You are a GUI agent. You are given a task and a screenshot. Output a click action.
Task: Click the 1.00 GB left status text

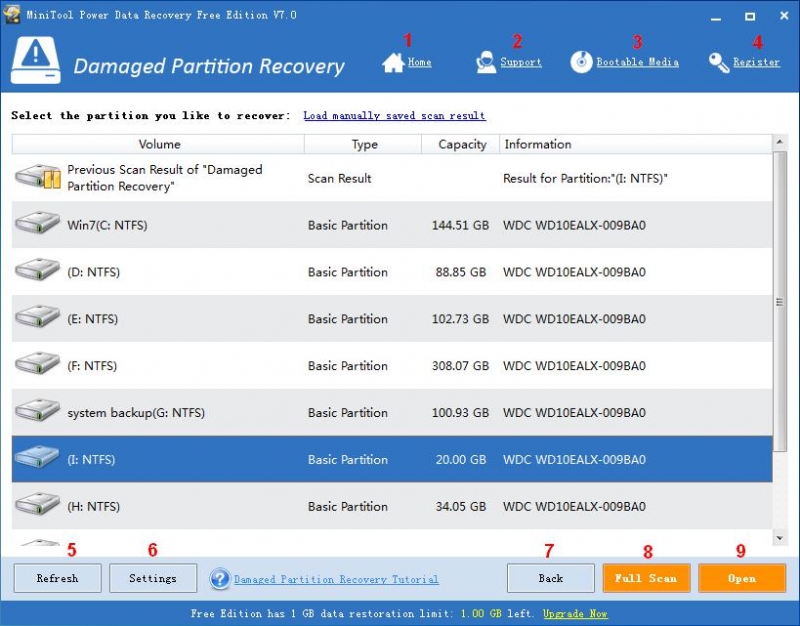tap(496, 613)
